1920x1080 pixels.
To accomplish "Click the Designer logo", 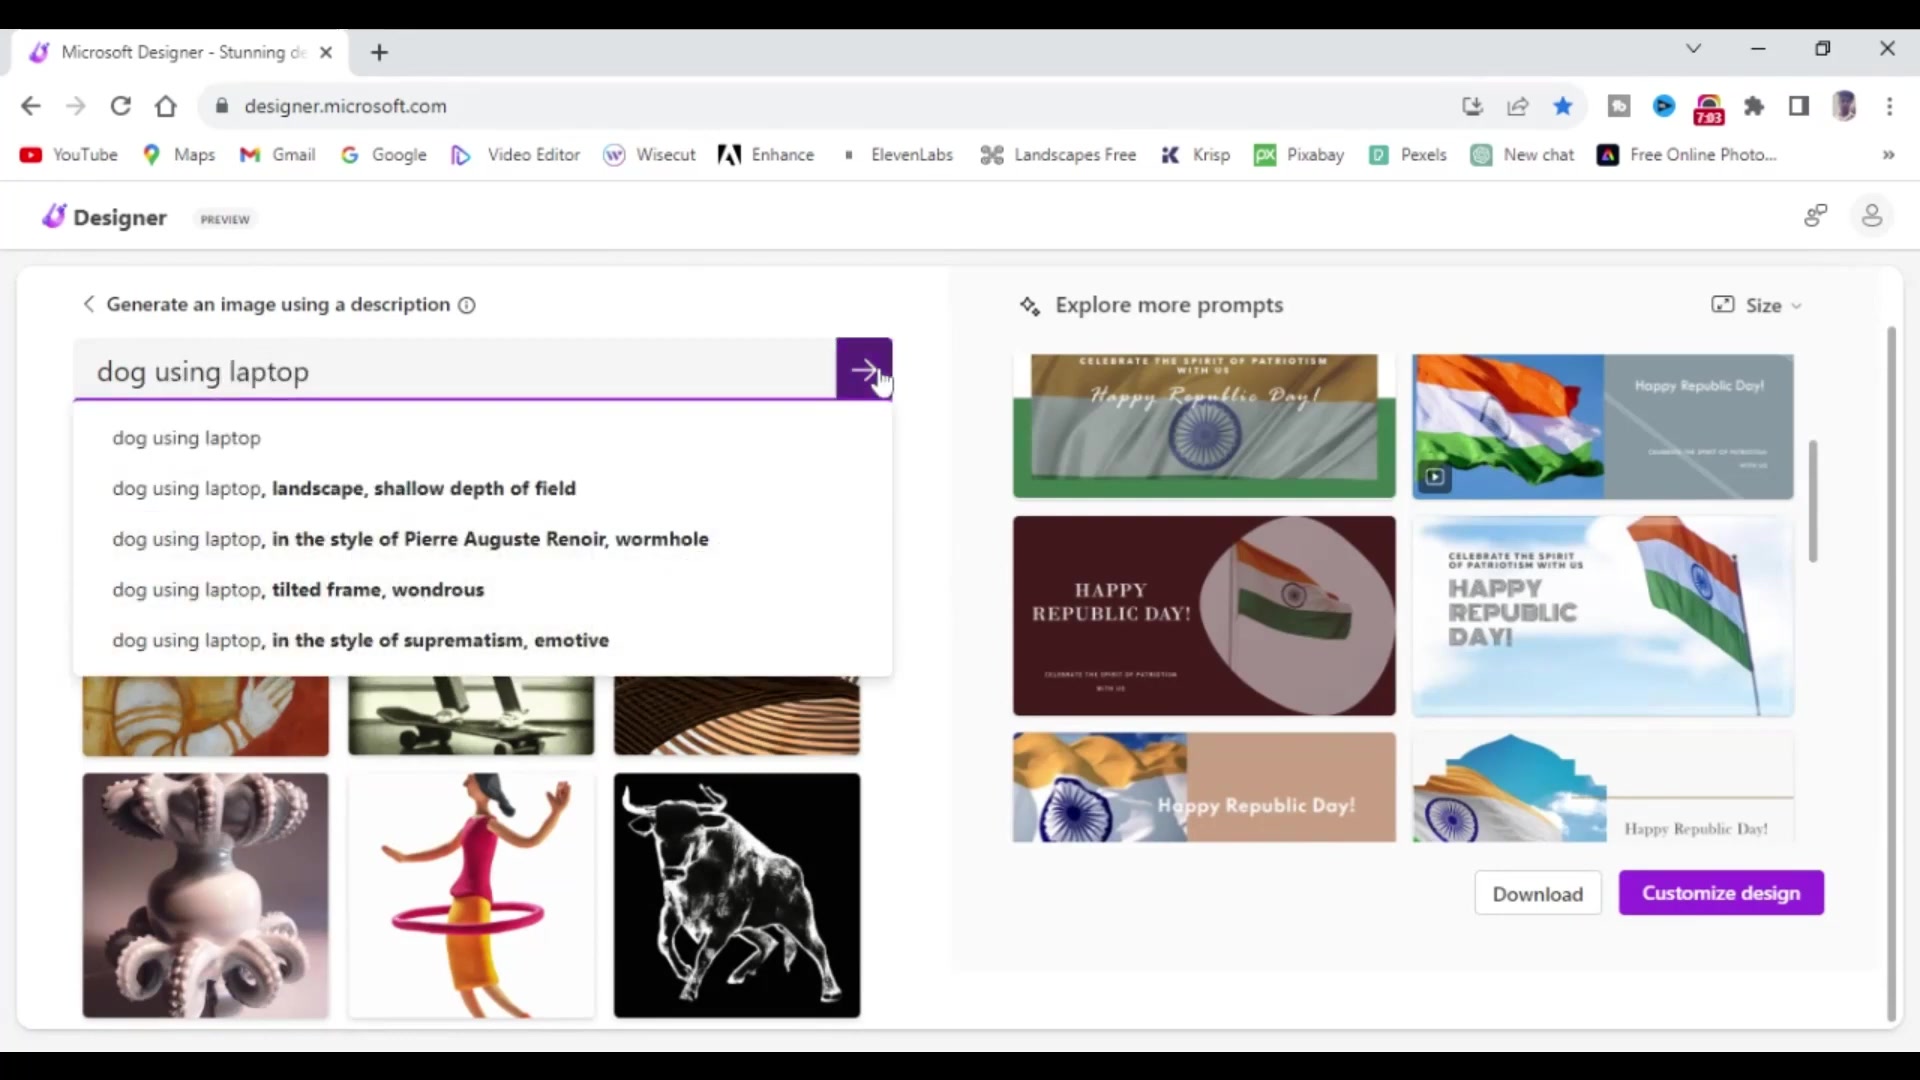I will pos(104,217).
